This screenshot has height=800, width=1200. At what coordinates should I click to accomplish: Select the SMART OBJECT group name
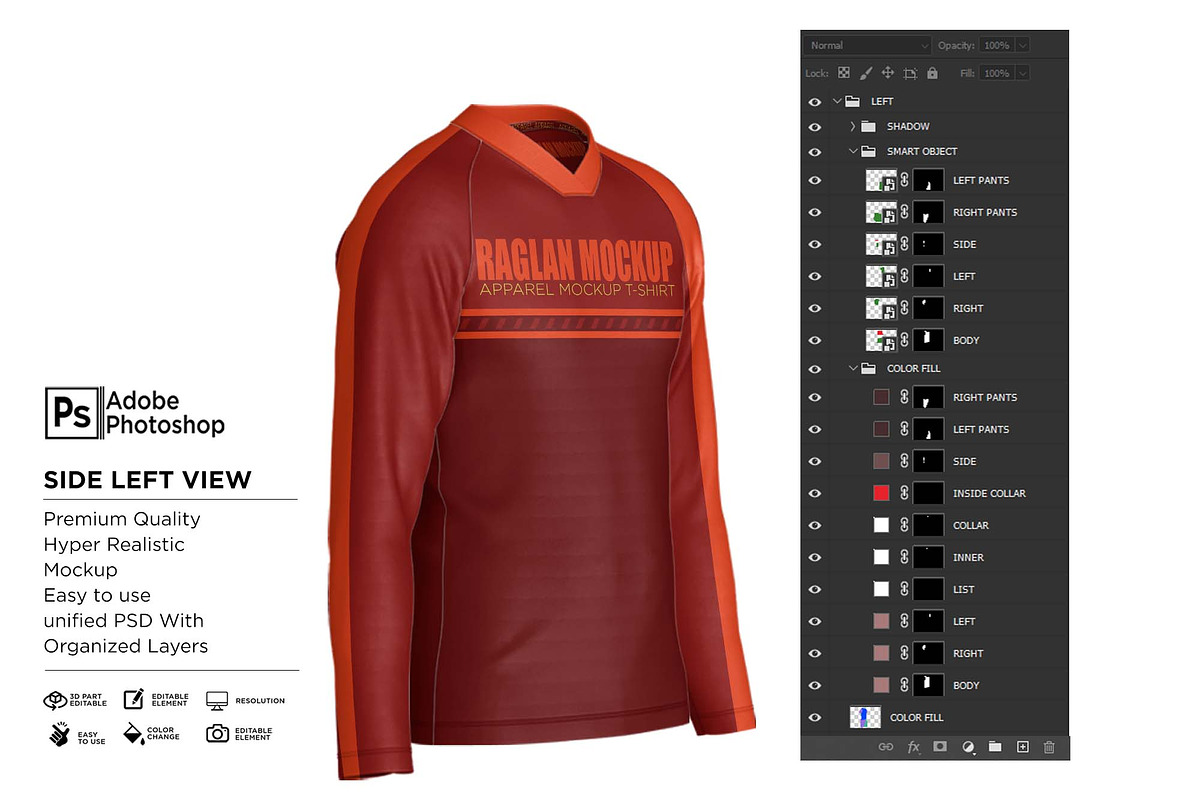[922, 151]
